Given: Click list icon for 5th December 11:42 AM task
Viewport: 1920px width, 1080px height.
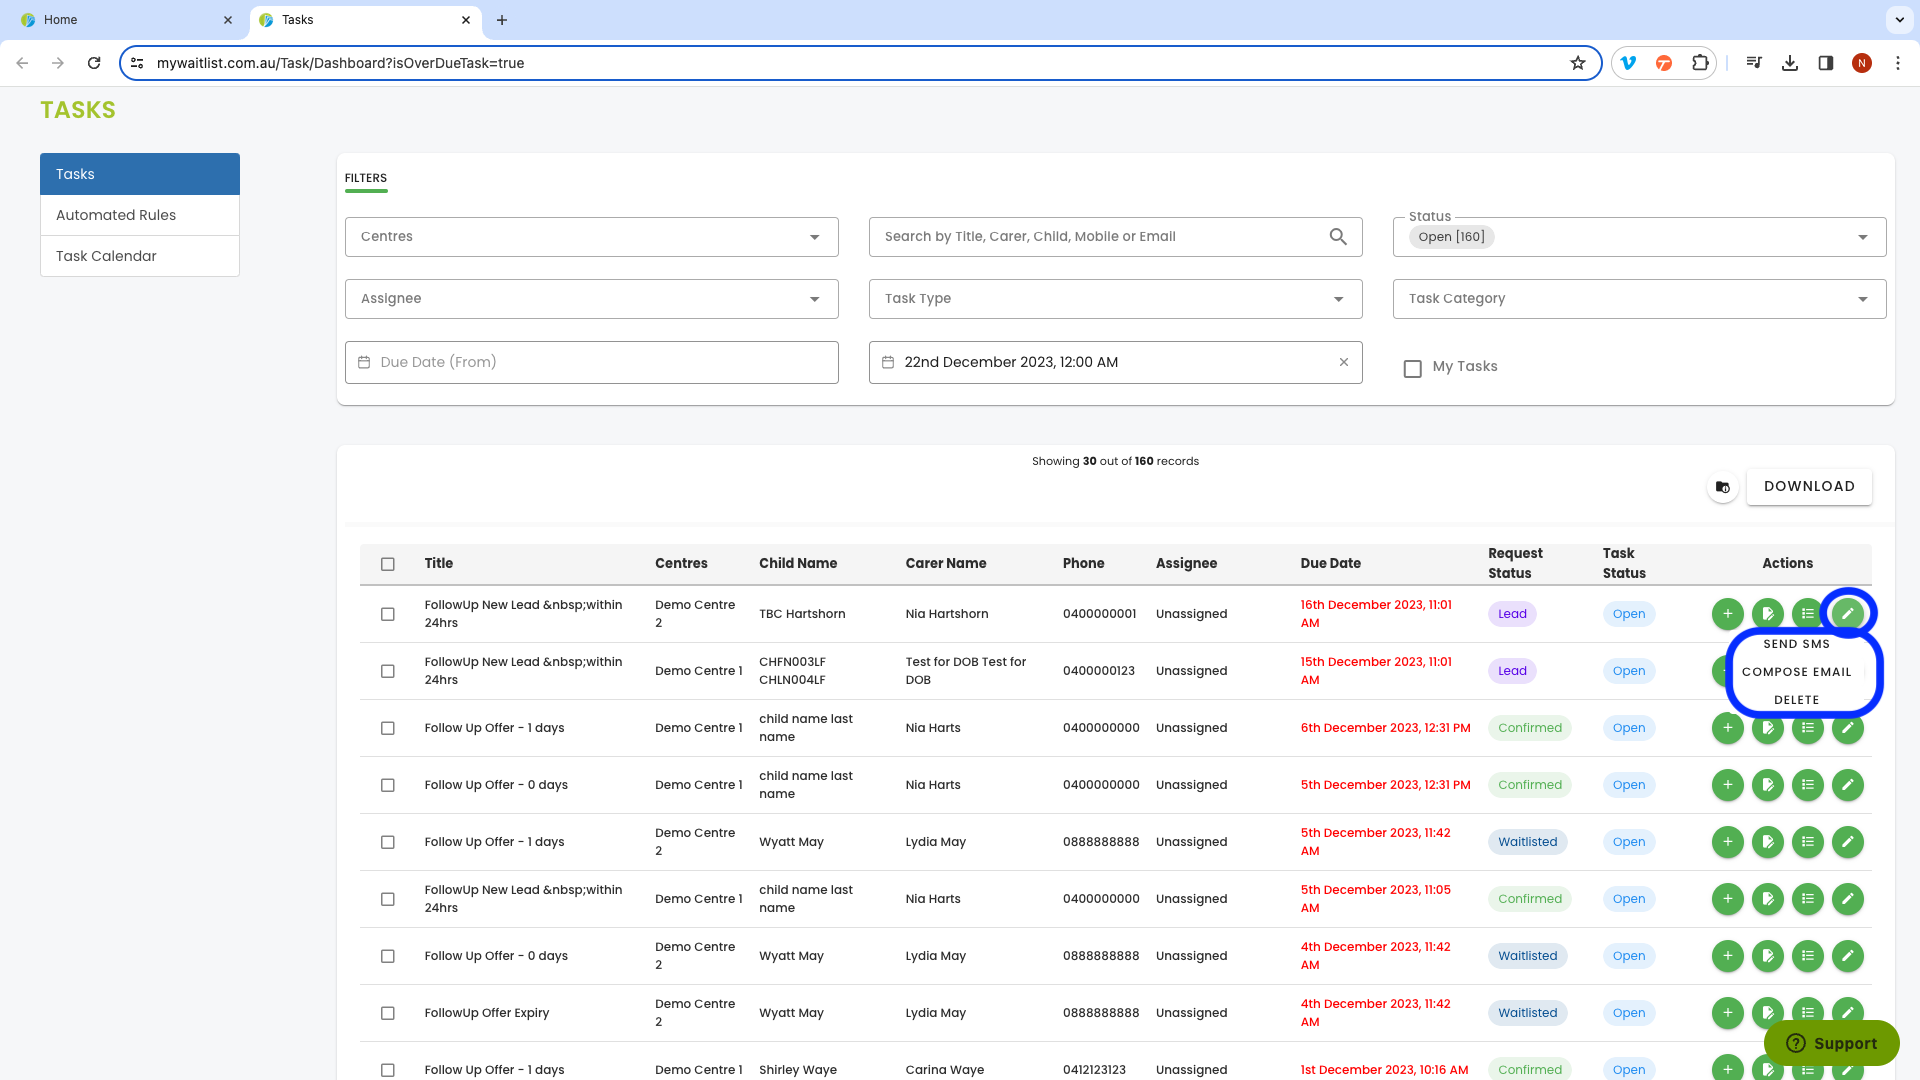Looking at the screenshot, I should click(1807, 842).
